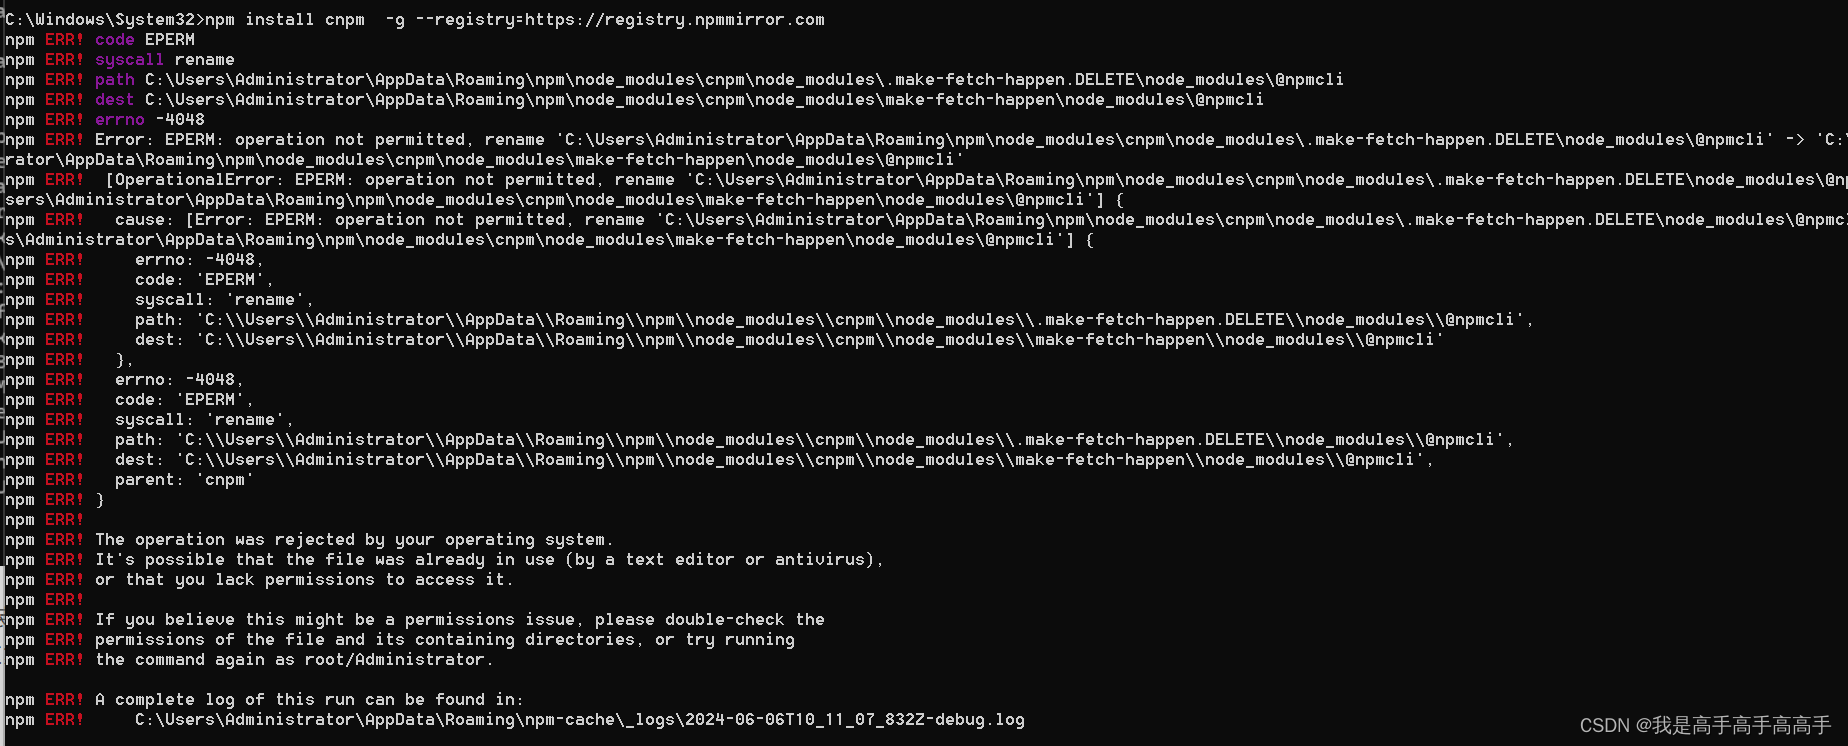Screen dimensions: 1848x746
Task: Click the purple "code" label beside EPERM
Action: tap(114, 39)
